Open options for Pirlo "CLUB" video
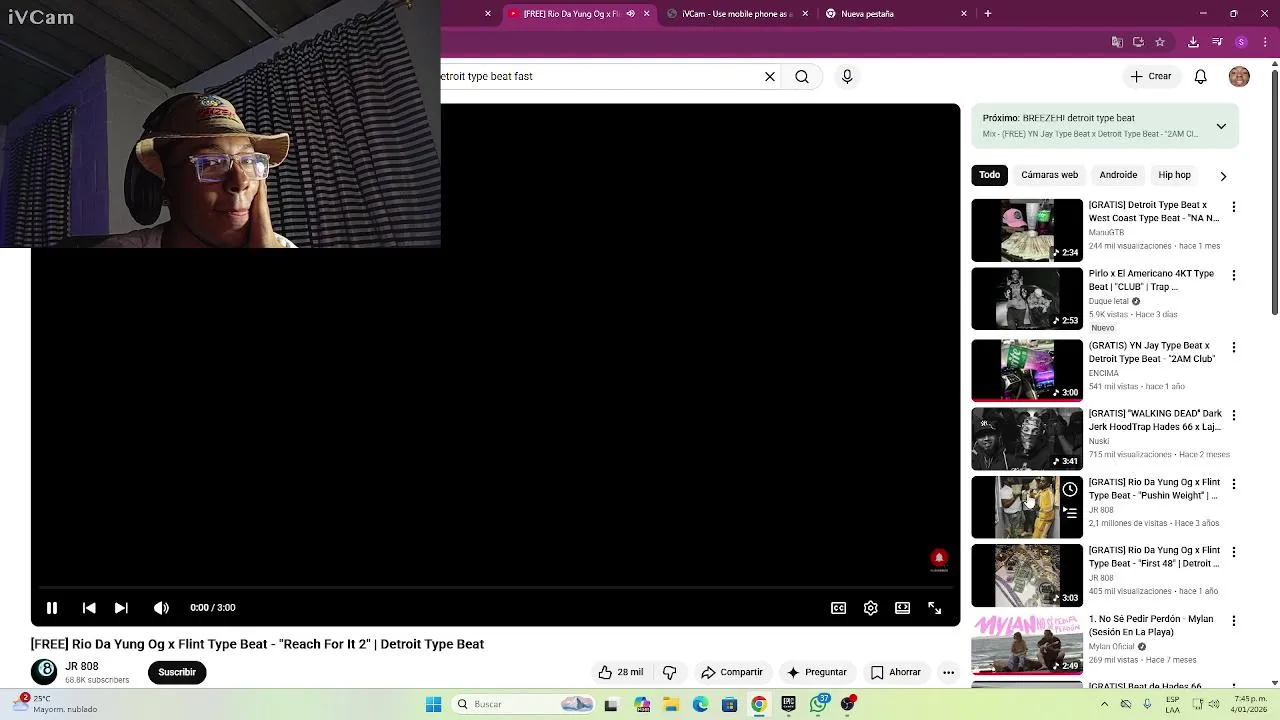1280x720 pixels. (x=1234, y=275)
